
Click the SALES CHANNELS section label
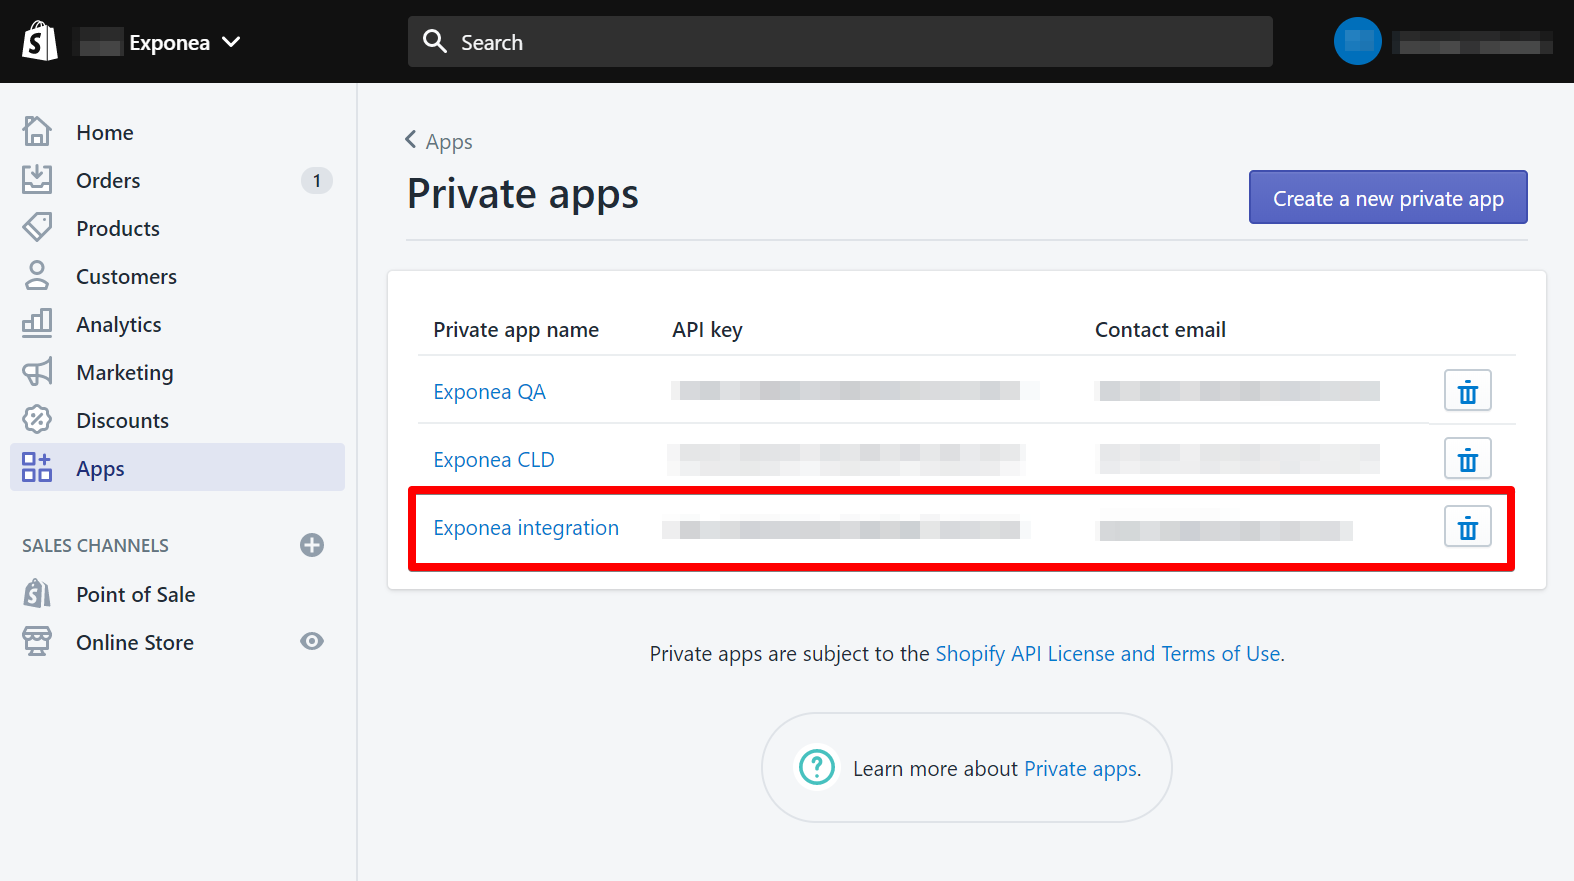click(95, 546)
